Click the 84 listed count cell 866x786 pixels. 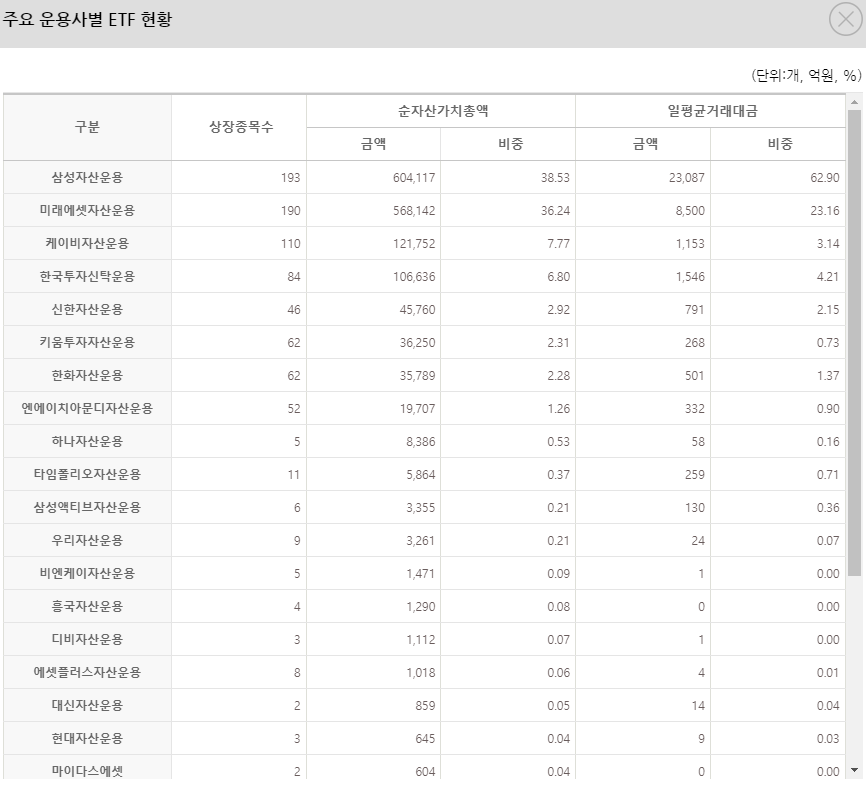click(x=294, y=277)
